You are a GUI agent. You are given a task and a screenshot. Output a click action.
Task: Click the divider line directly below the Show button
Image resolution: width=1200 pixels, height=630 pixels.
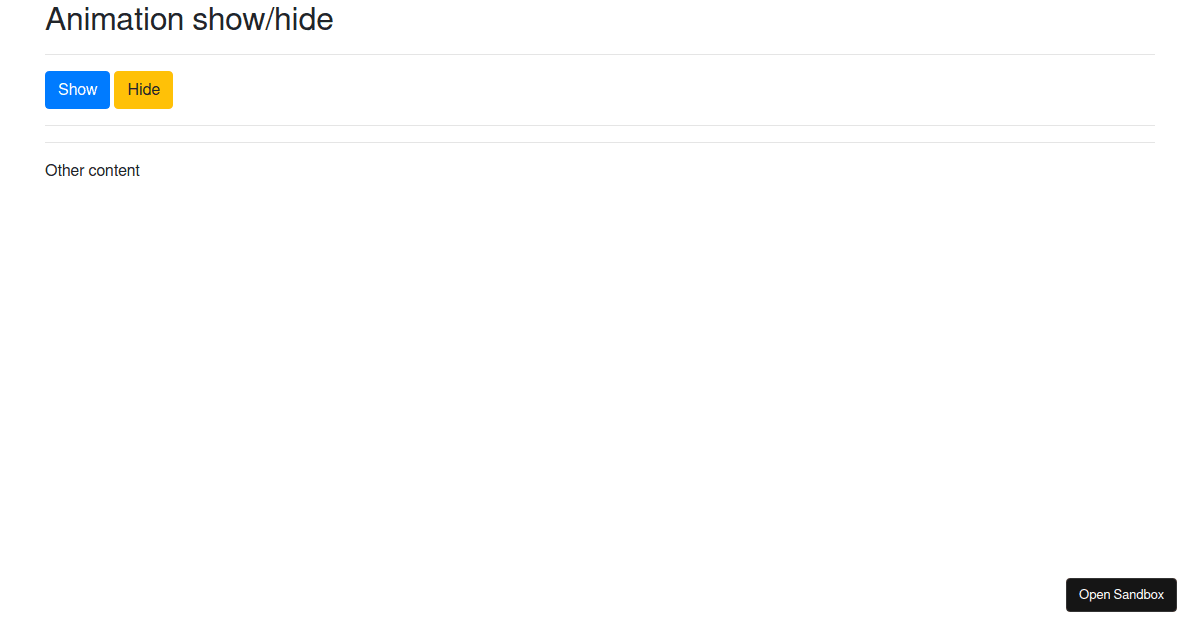pyautogui.click(x=600, y=125)
